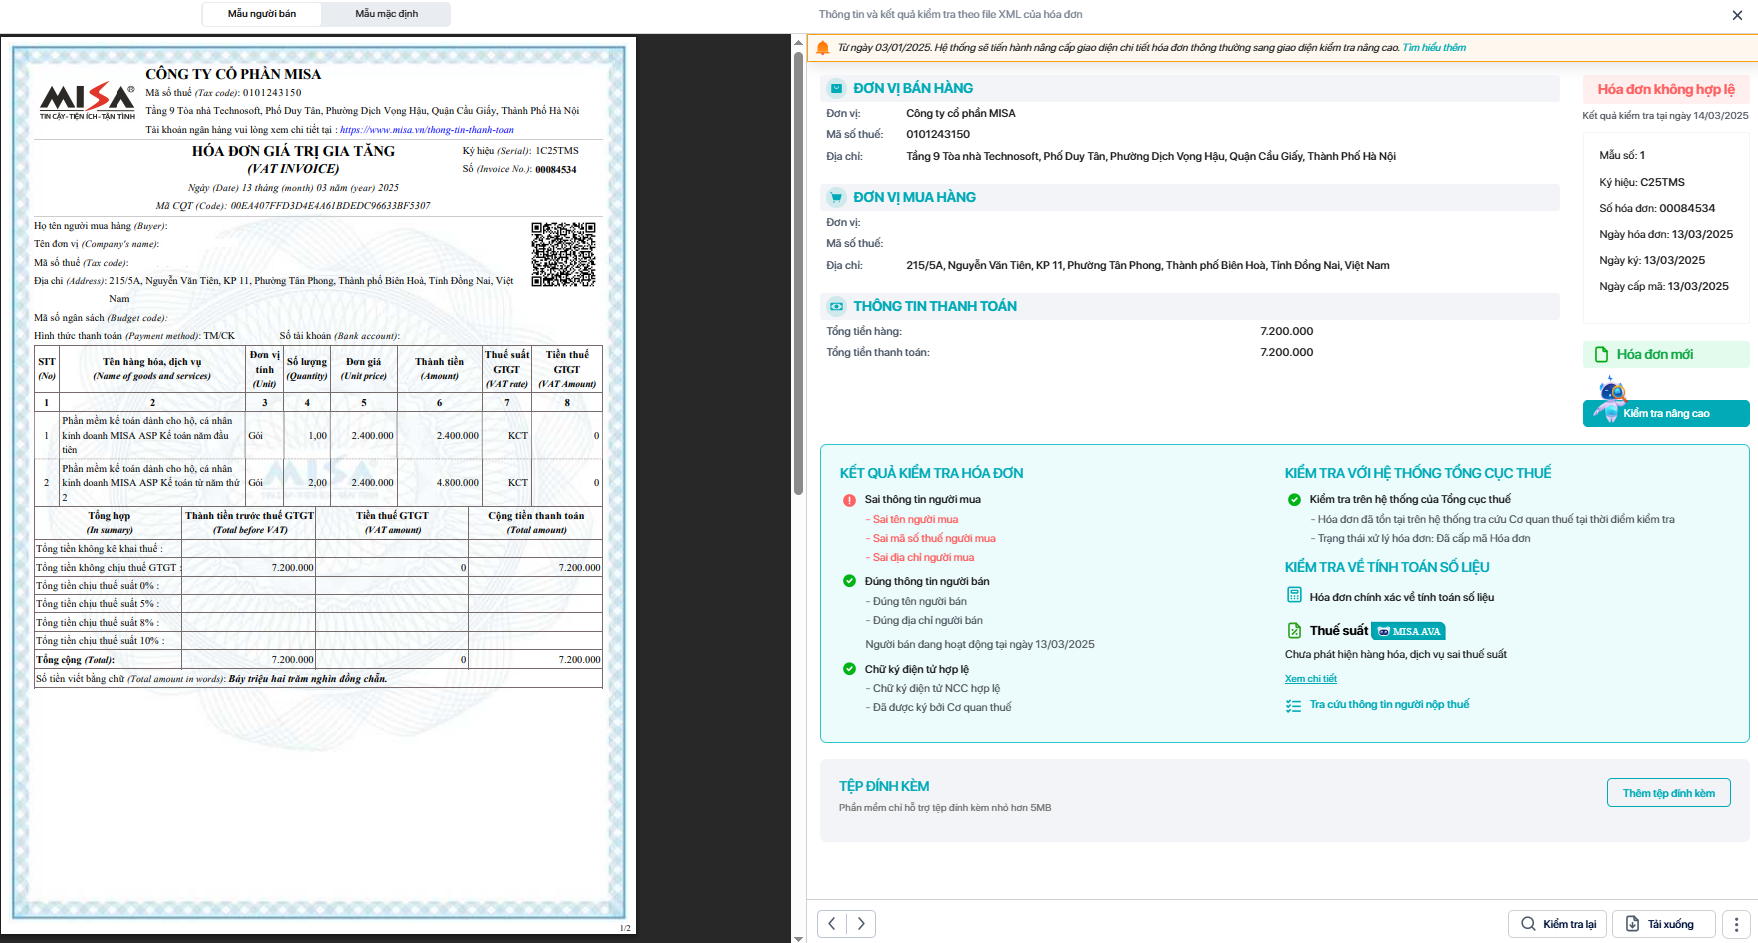Click the Tổng tiền hàng value 7.200.000
This screenshot has height=943, width=1758.
[x=1287, y=332]
